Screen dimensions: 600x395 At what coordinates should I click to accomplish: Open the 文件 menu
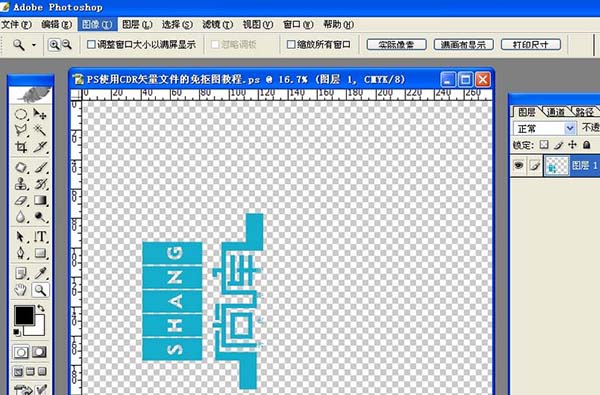coord(16,24)
